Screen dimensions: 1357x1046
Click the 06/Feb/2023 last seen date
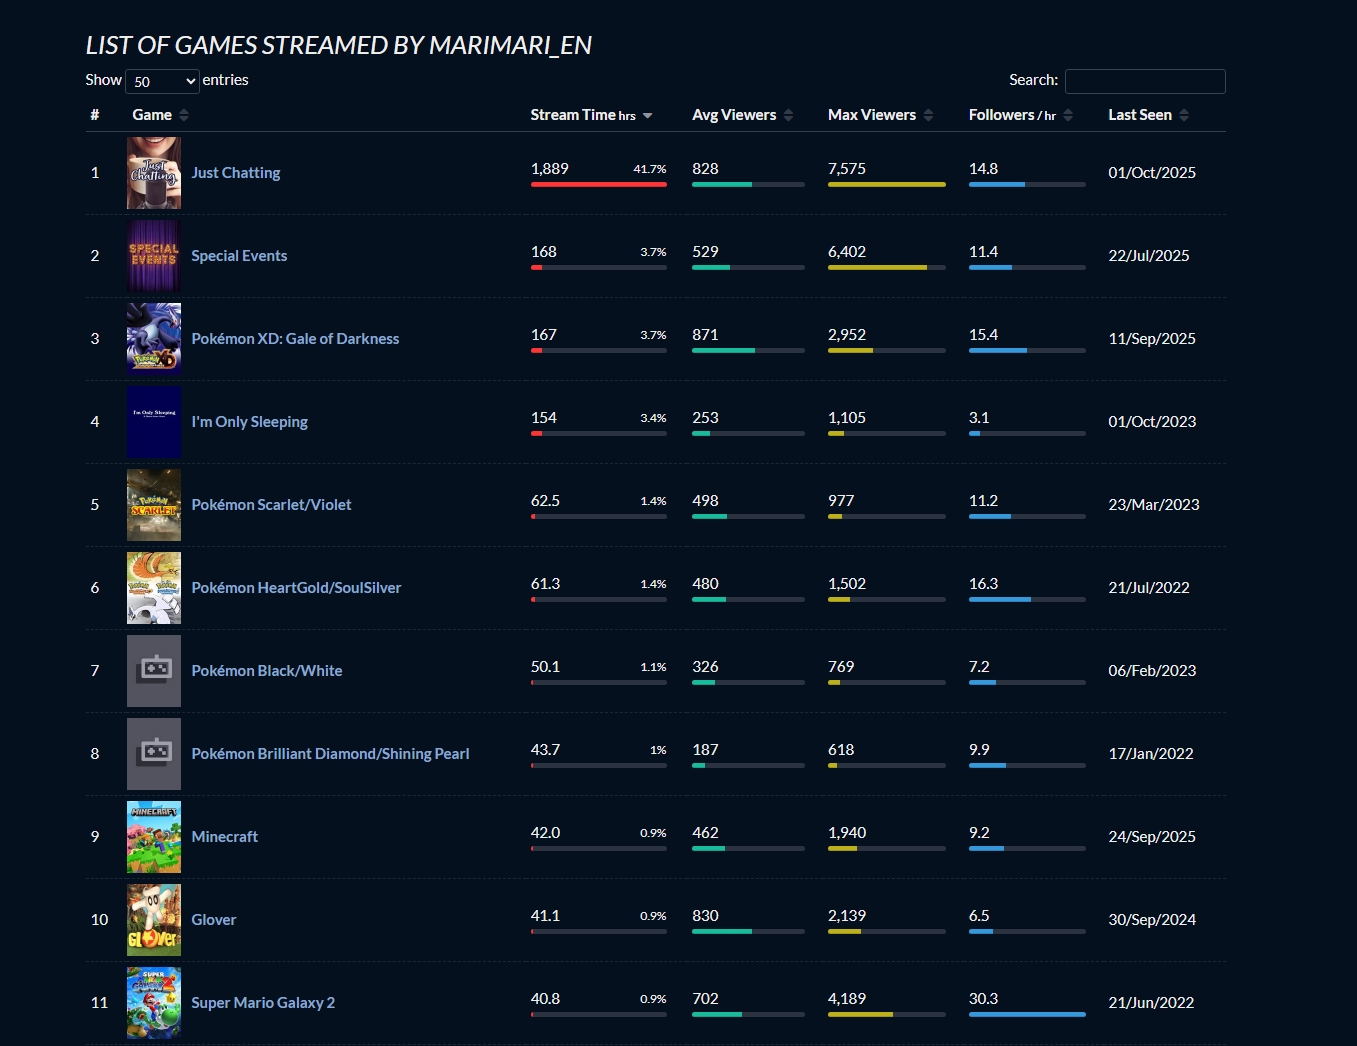[1152, 671]
